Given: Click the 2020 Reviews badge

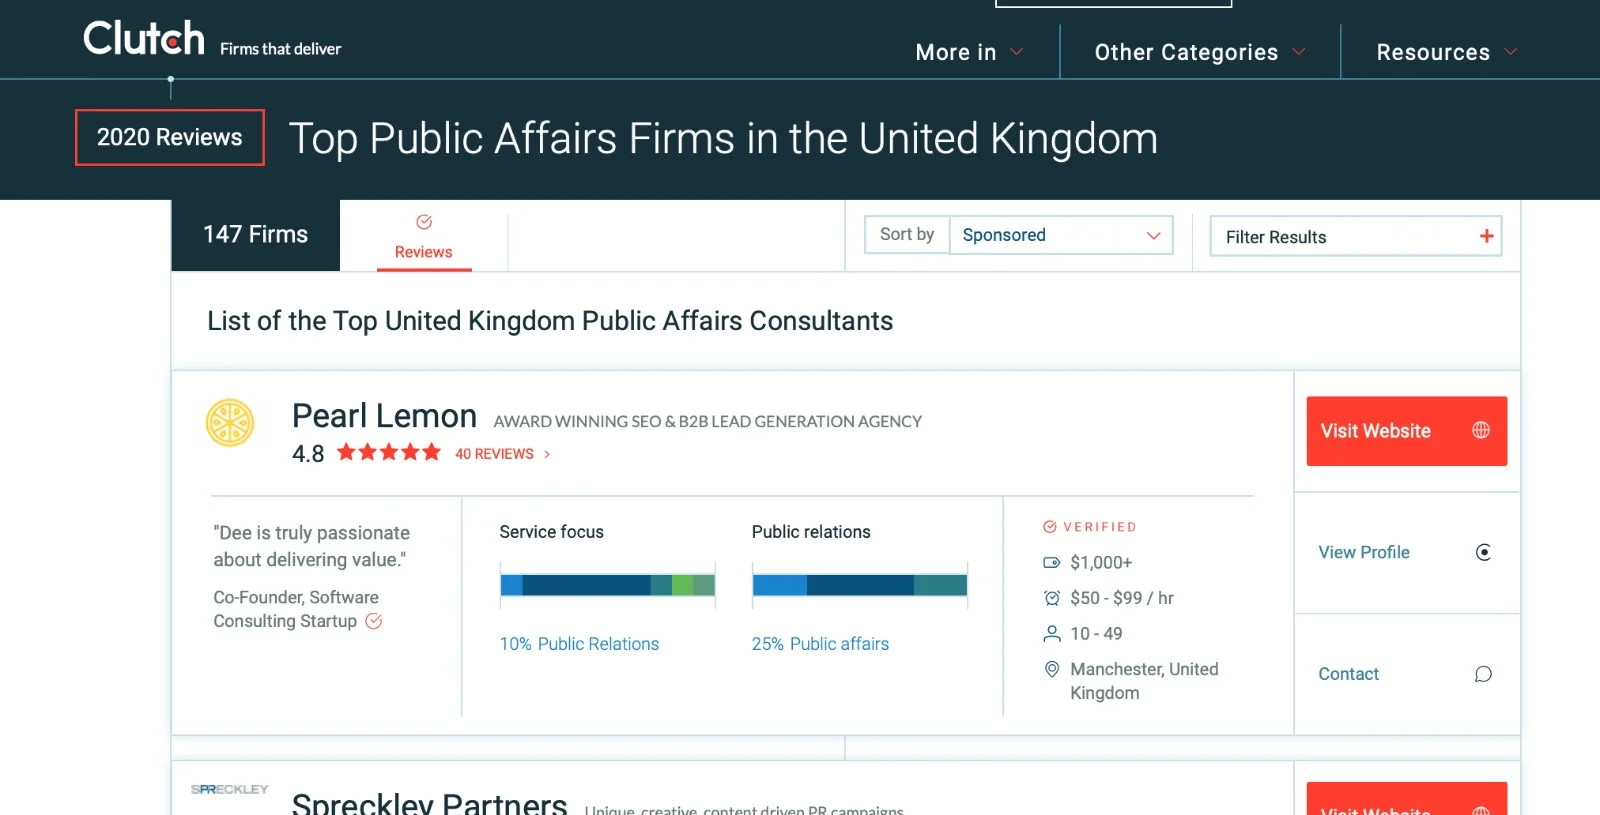Looking at the screenshot, I should [x=170, y=137].
